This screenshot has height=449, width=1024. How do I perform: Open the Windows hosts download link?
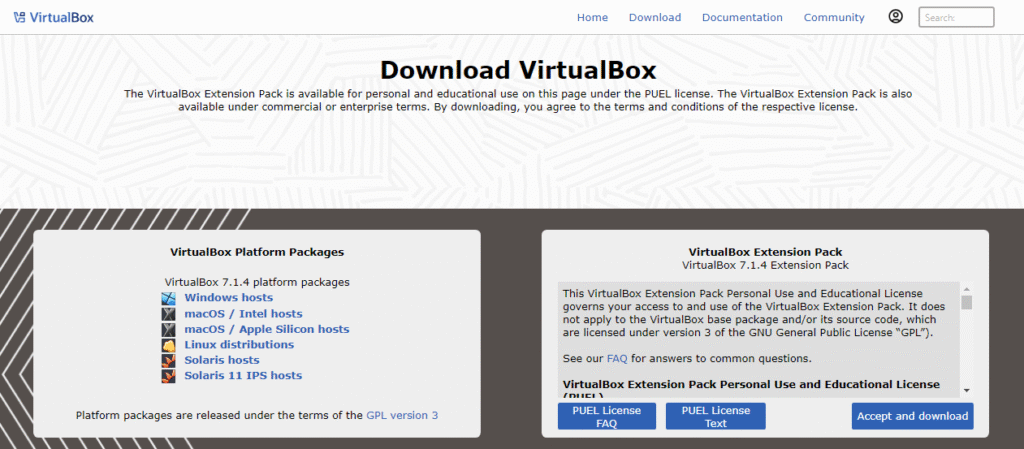[229, 298]
